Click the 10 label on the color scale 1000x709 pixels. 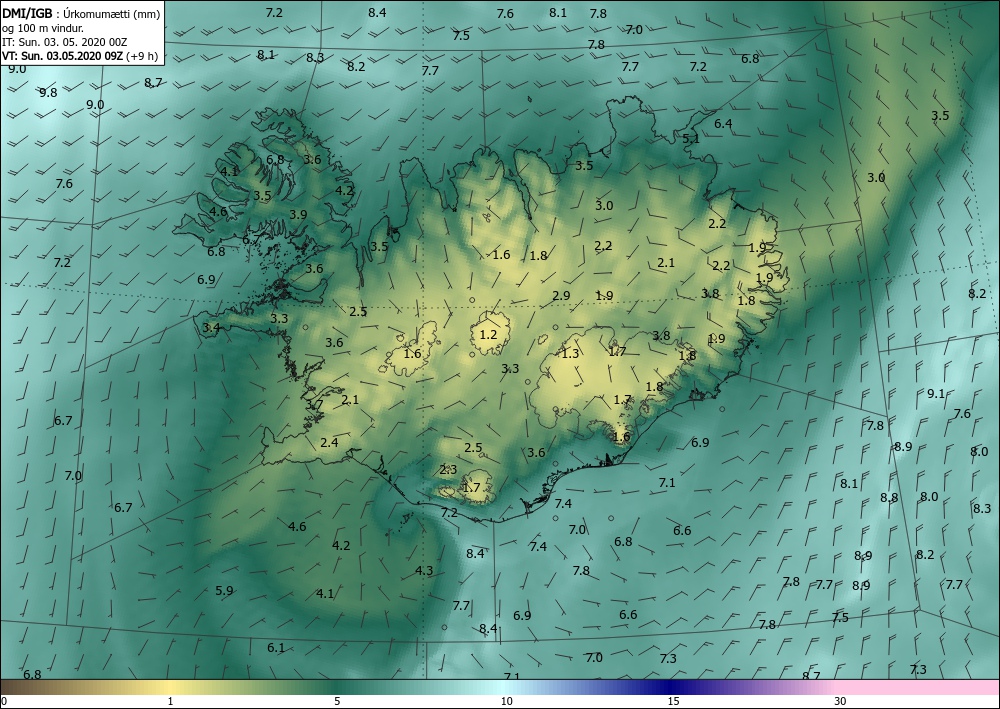point(506,702)
